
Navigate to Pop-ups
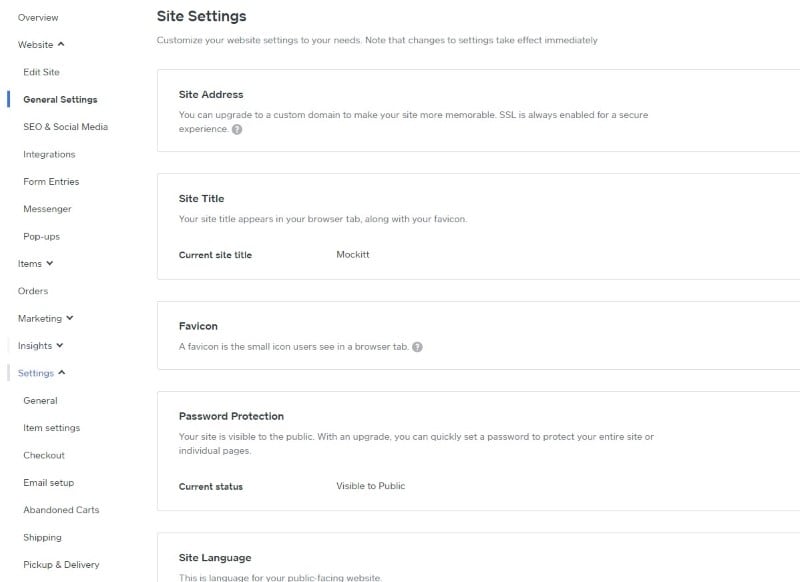click(41, 237)
